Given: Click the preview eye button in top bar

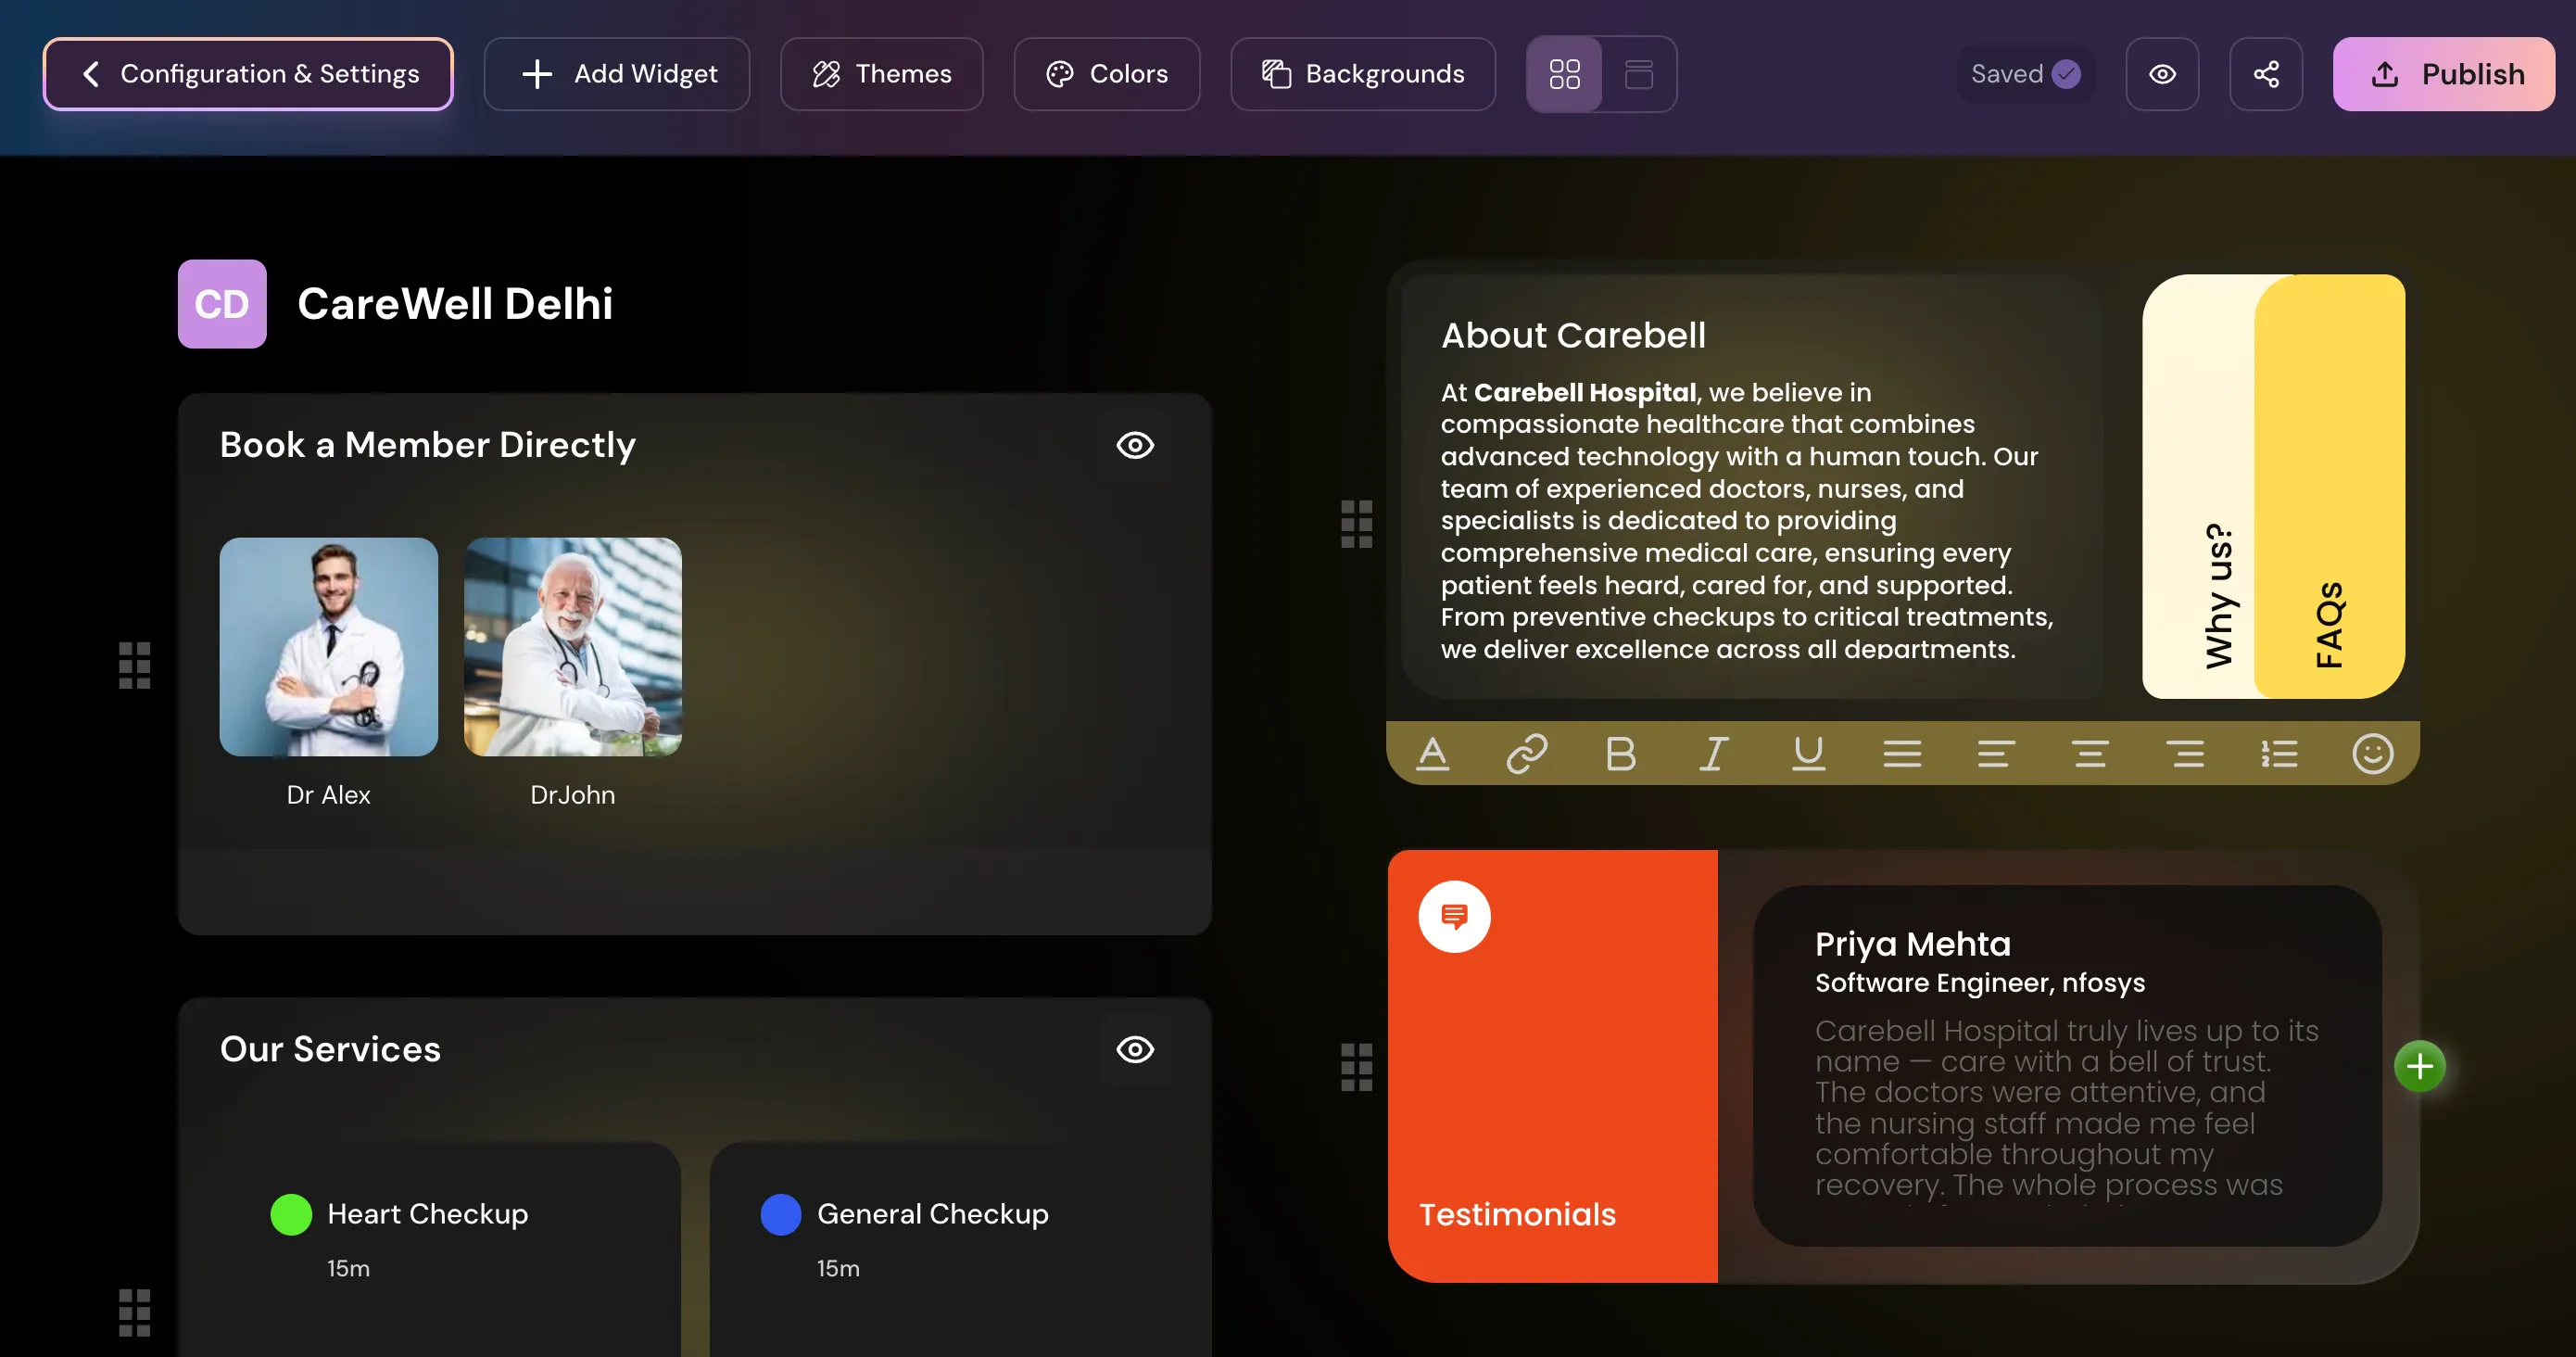Looking at the screenshot, I should 2162,74.
